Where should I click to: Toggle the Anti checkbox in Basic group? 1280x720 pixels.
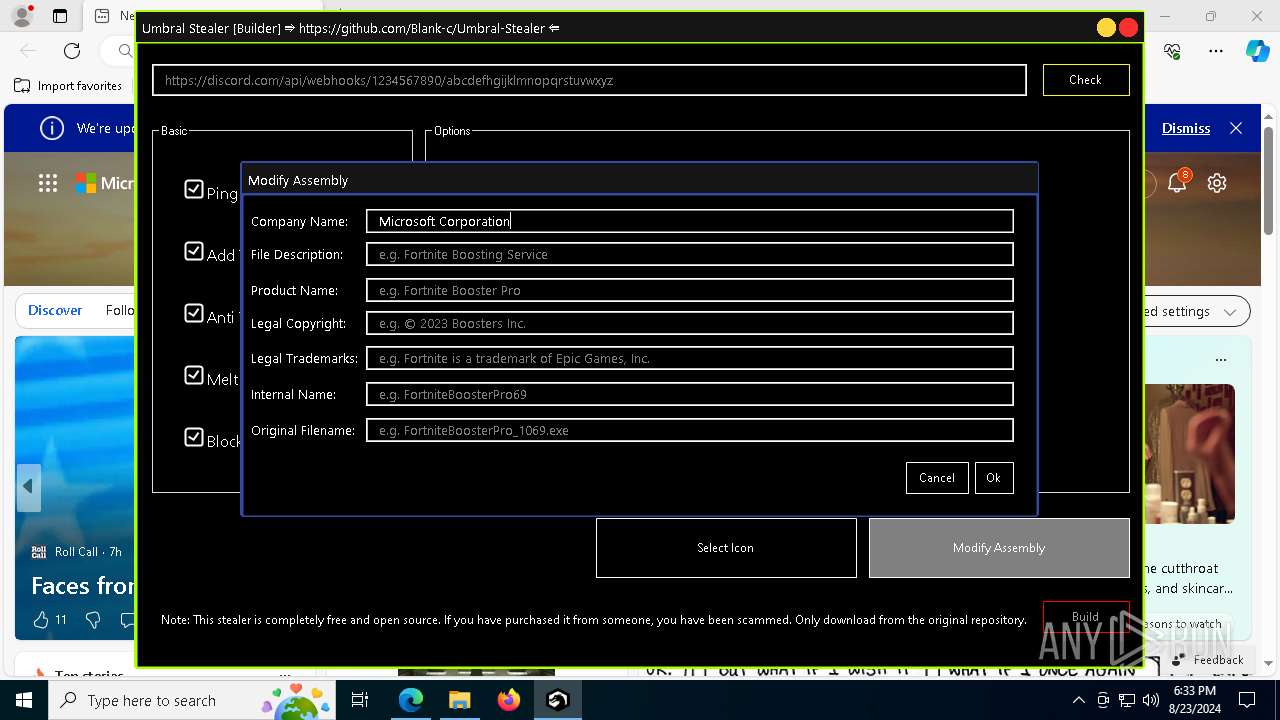point(194,313)
